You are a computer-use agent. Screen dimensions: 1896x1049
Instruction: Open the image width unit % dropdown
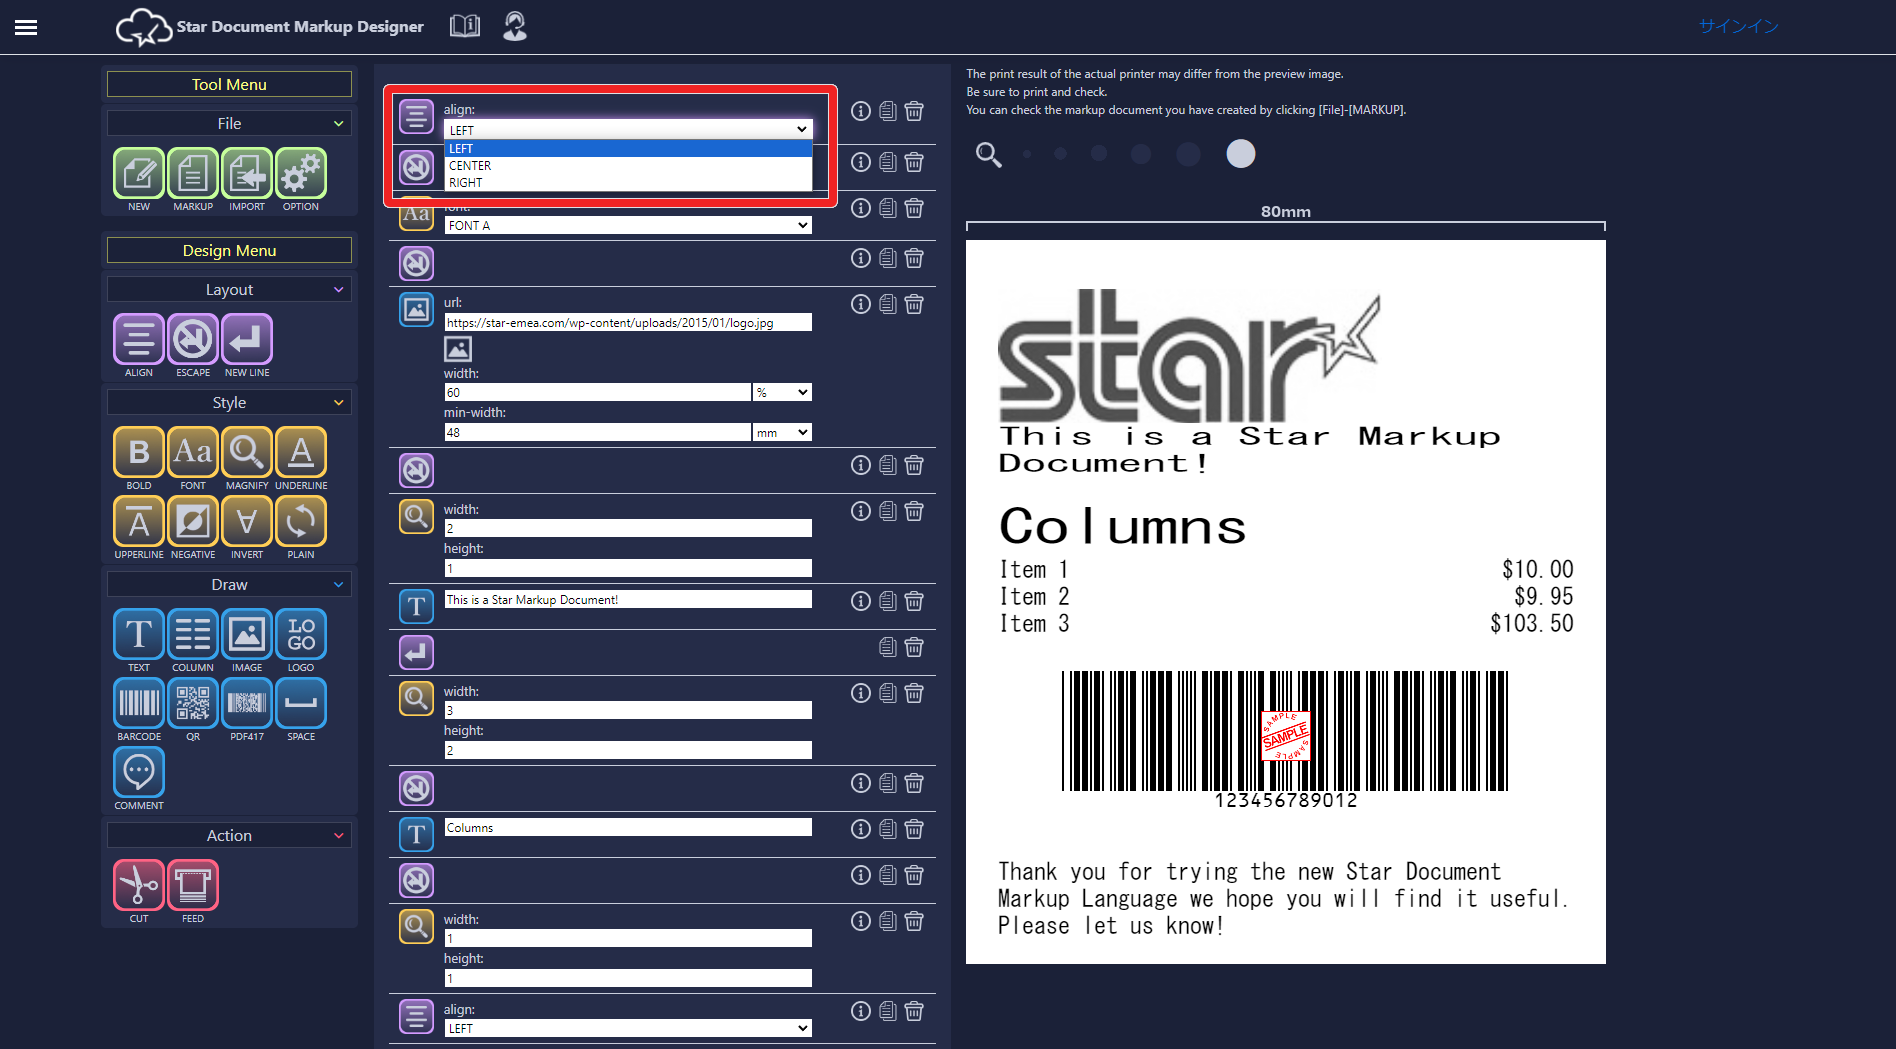pyautogui.click(x=781, y=393)
